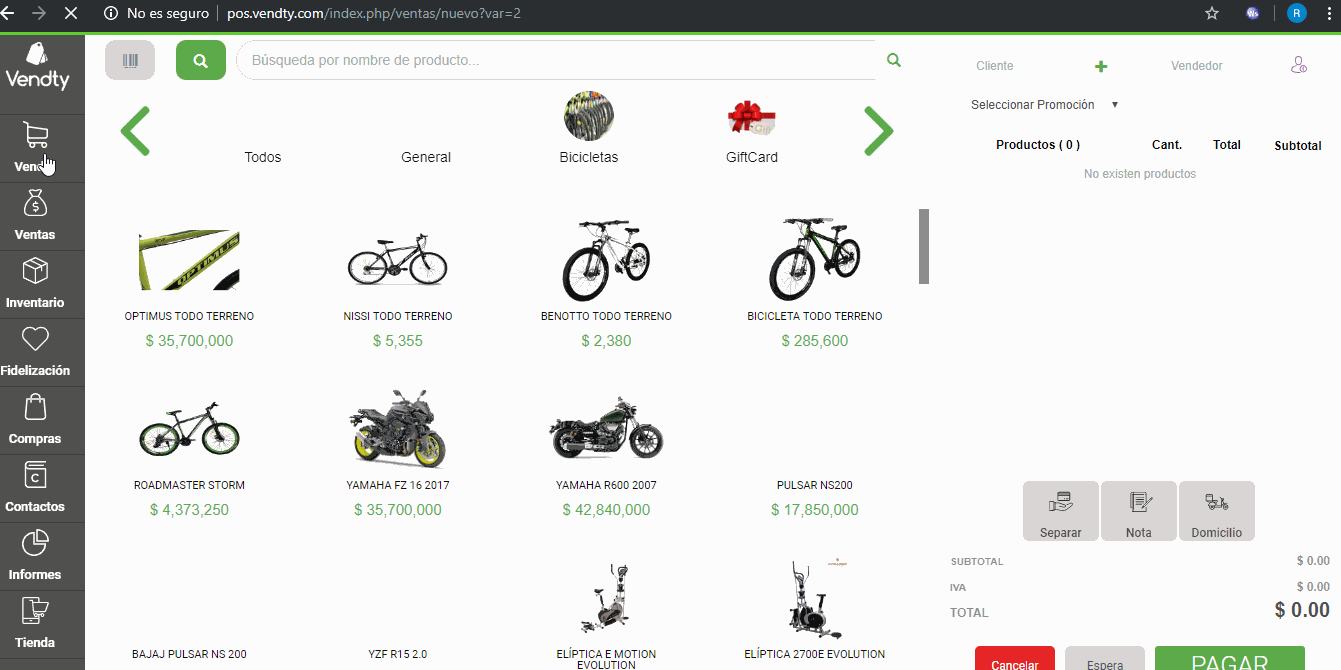Bookmark page with browser star icon
Screen dimensions: 1341x670
tap(1212, 14)
